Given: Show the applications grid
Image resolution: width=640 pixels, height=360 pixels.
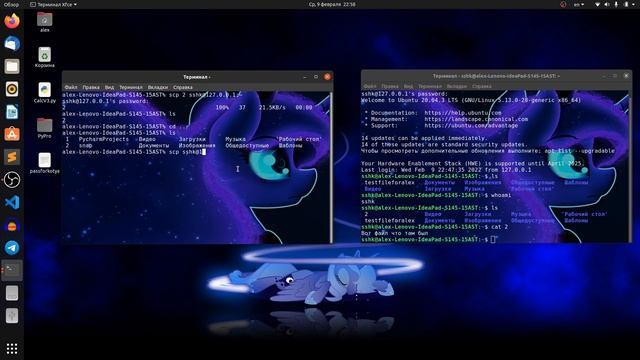Looking at the screenshot, I should 12,348.
